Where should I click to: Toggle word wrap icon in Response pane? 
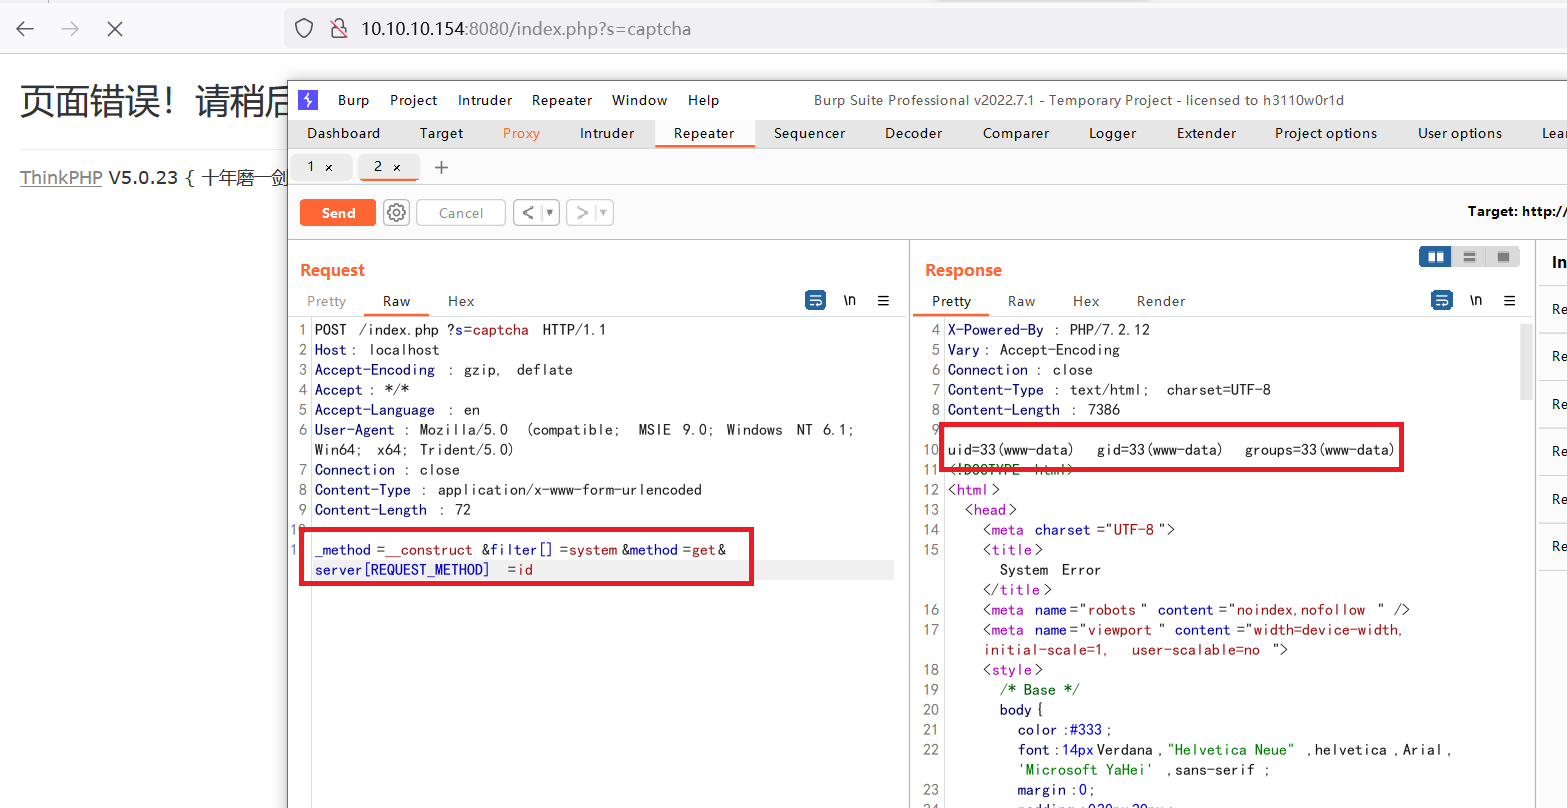tap(1442, 301)
